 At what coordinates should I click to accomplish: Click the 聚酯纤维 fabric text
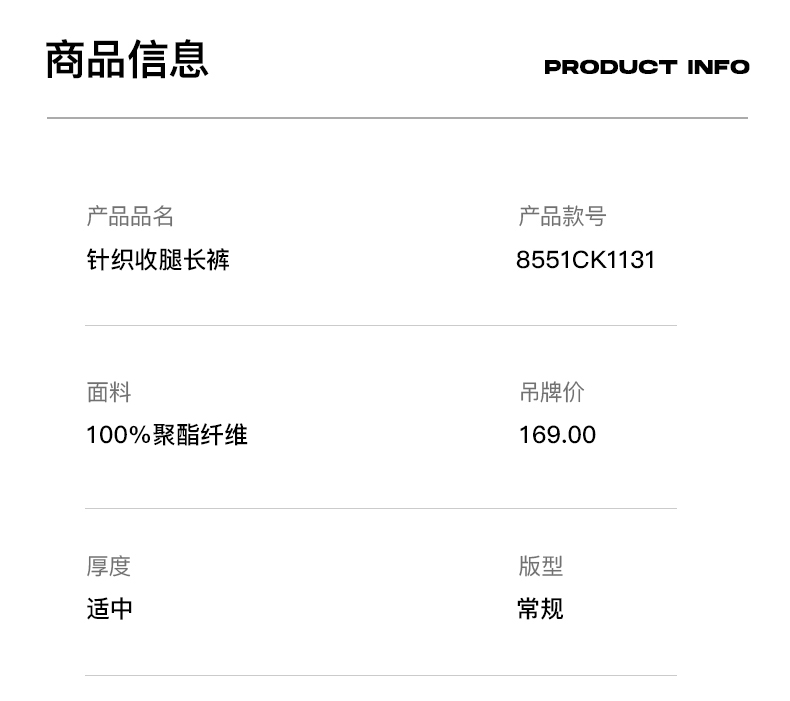tap(200, 435)
